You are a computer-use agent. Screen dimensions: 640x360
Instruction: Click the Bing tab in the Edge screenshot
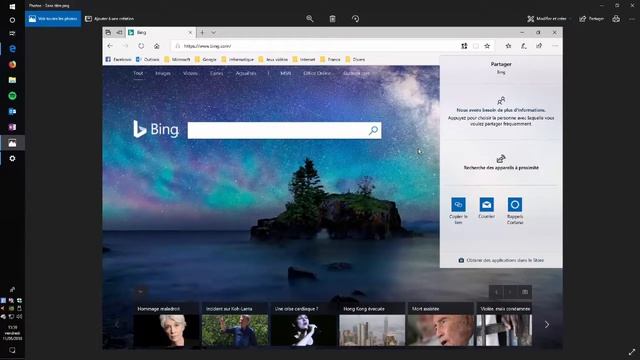[x=160, y=32]
